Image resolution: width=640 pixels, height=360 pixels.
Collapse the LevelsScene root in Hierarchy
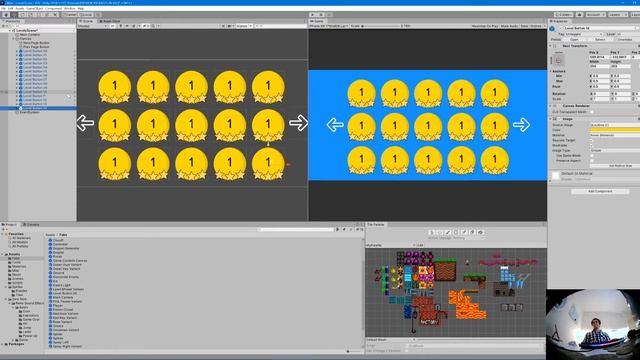tap(10, 31)
